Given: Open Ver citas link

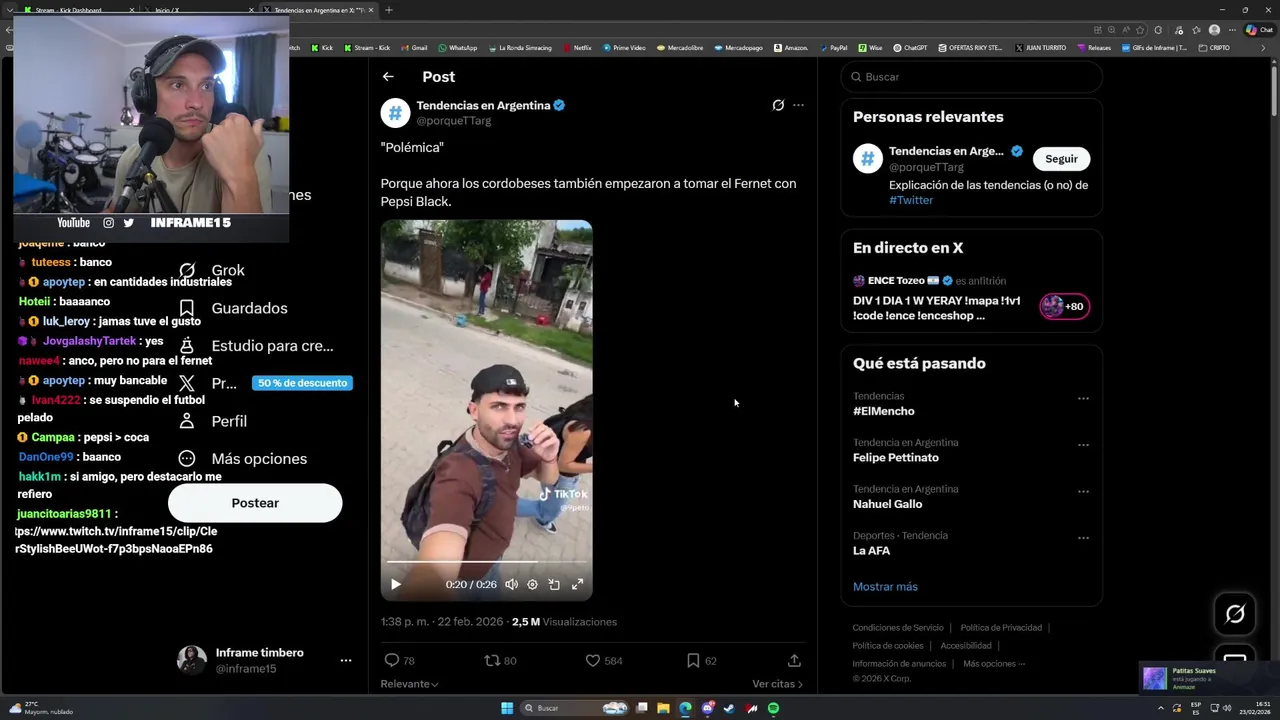Looking at the screenshot, I should click(777, 684).
